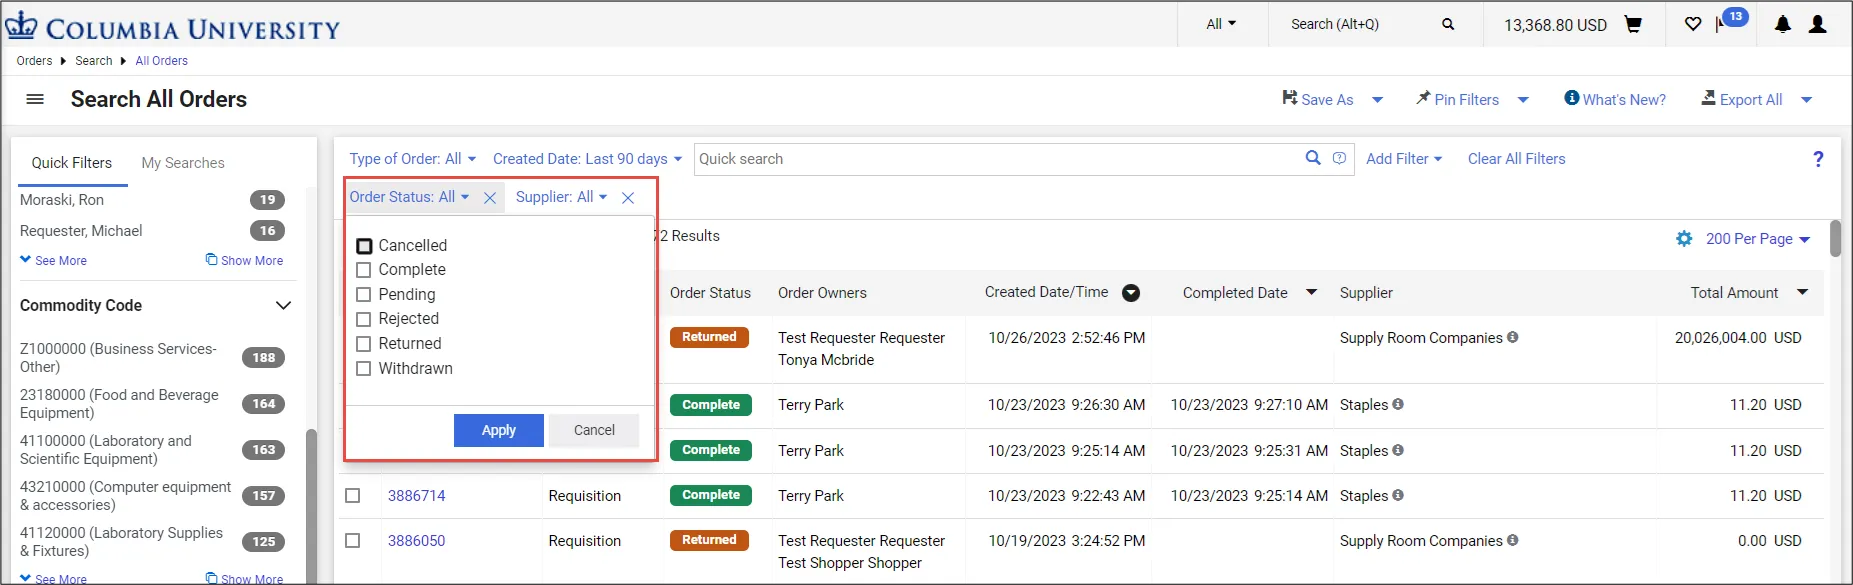This screenshot has width=1853, height=585.
Task: Open Completed Date sort dropdown
Action: pyautogui.click(x=1312, y=293)
